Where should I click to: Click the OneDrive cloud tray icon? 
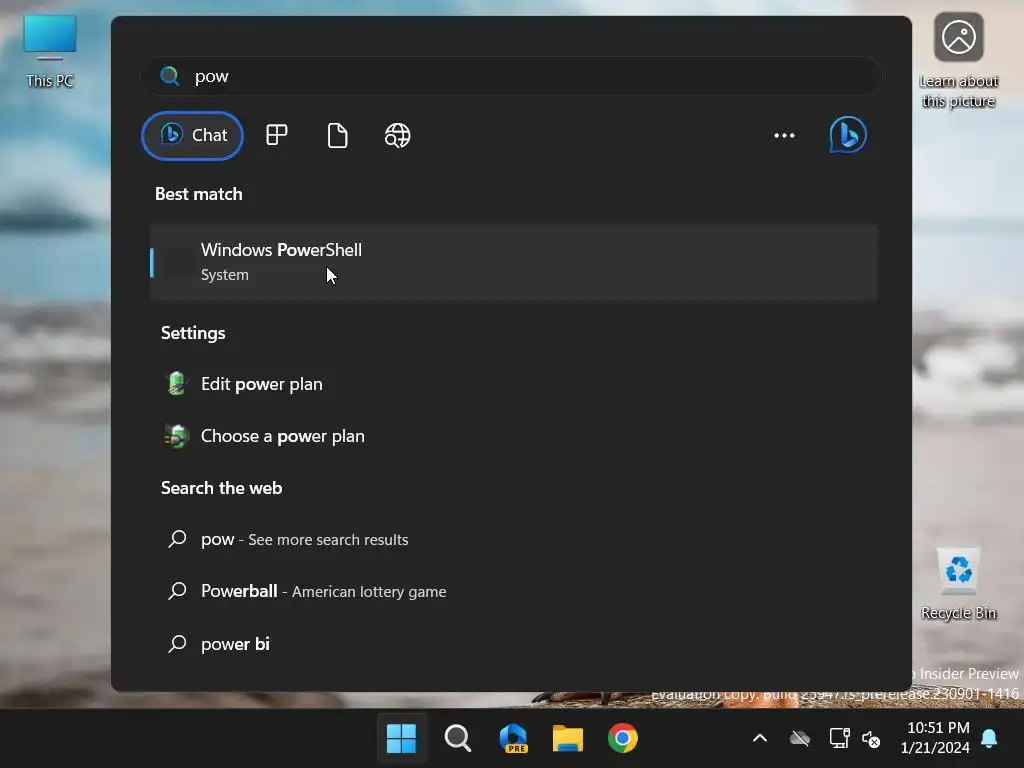pos(799,739)
